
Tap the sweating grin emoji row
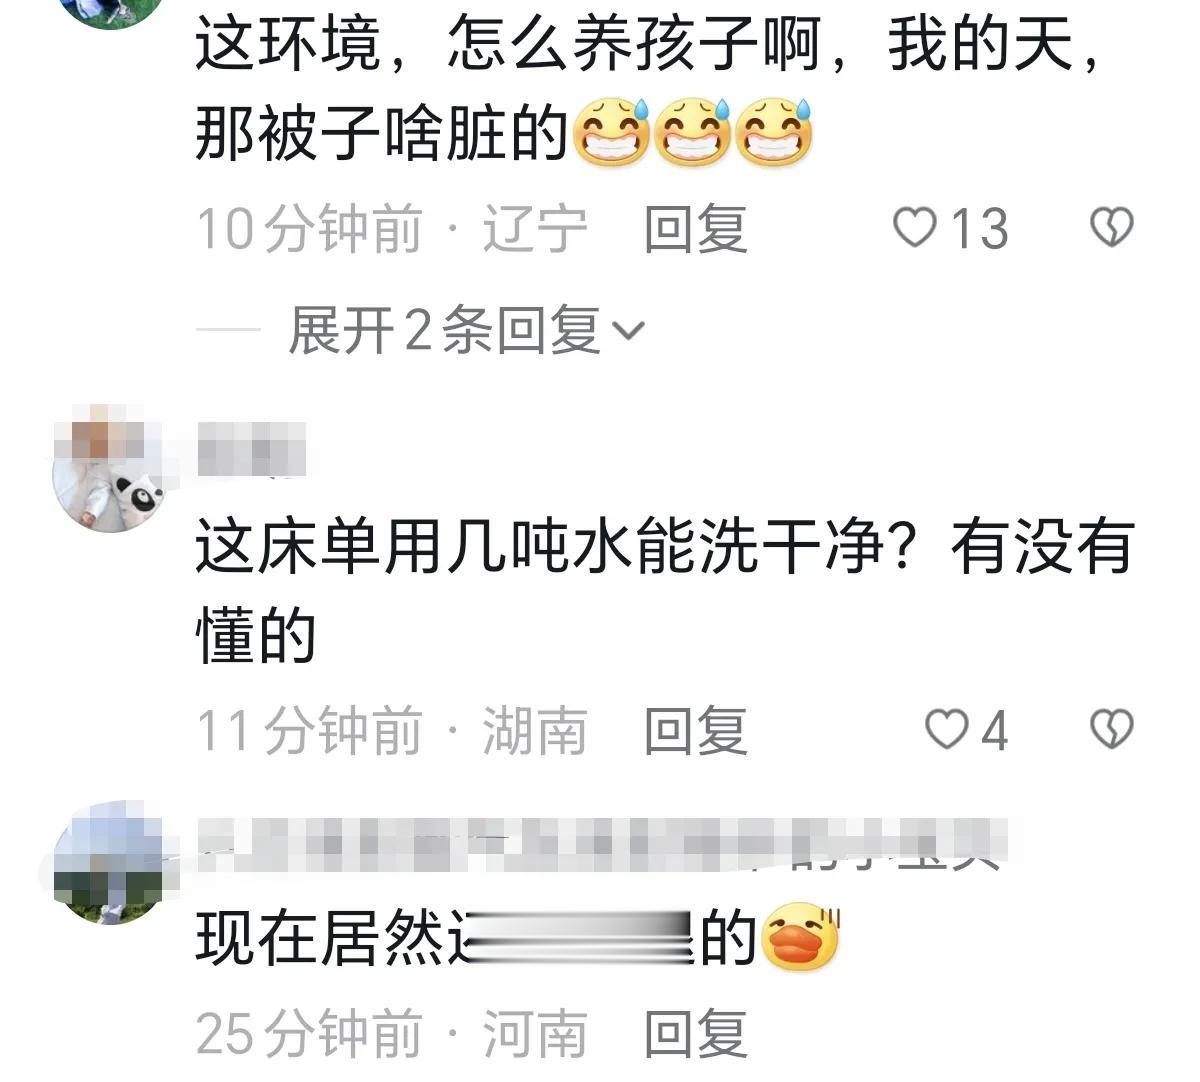pyautogui.click(x=692, y=131)
